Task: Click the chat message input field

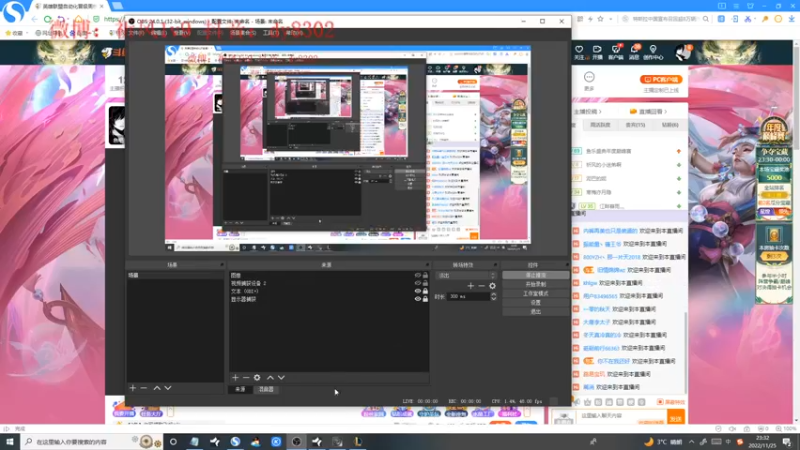Action: tap(621, 416)
